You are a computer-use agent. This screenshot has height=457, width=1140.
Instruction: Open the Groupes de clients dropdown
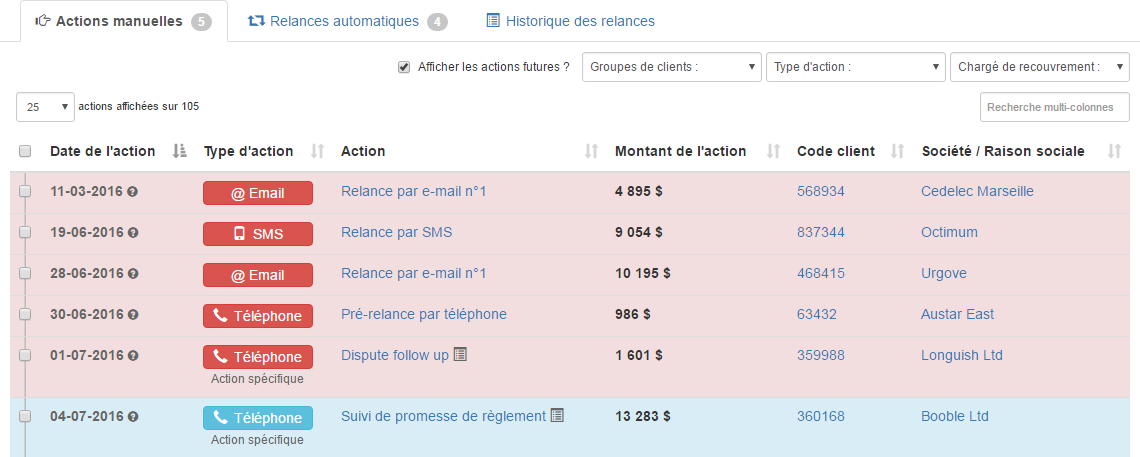[671, 67]
